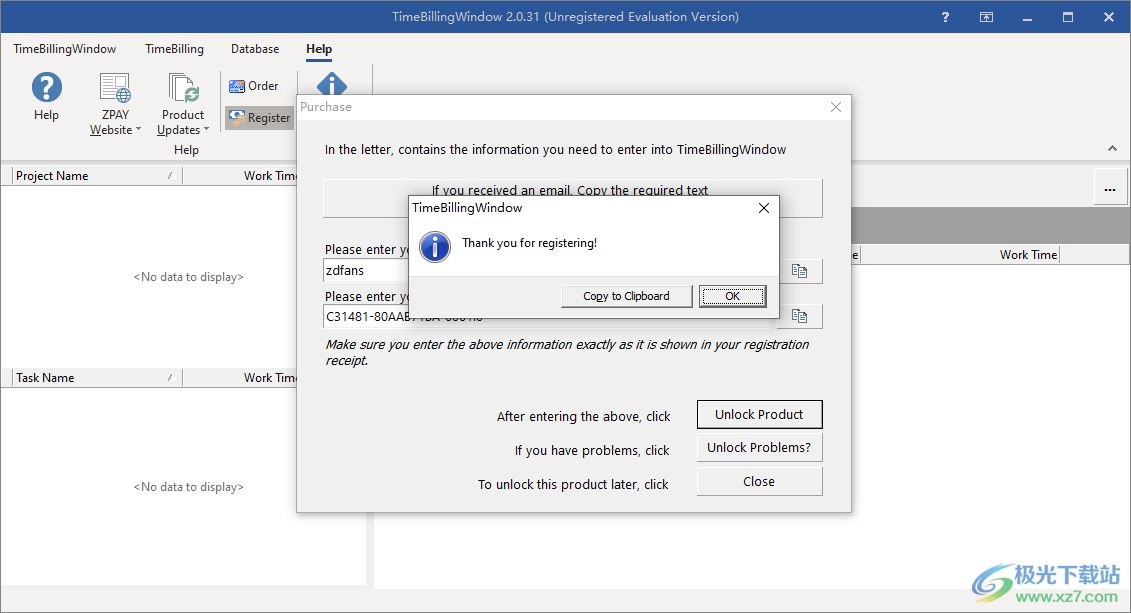Click the Register ribbon button

click(x=260, y=118)
